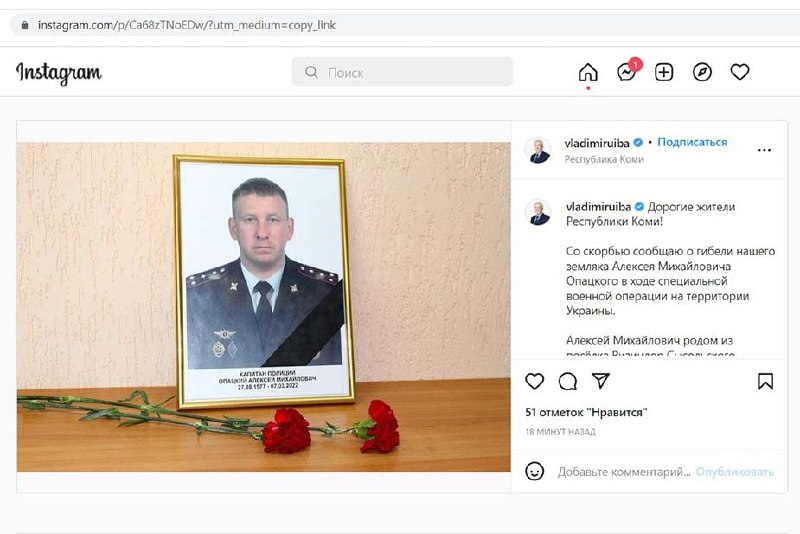Open post options three-dots menu
Screen dimensions: 800x534
click(764, 150)
